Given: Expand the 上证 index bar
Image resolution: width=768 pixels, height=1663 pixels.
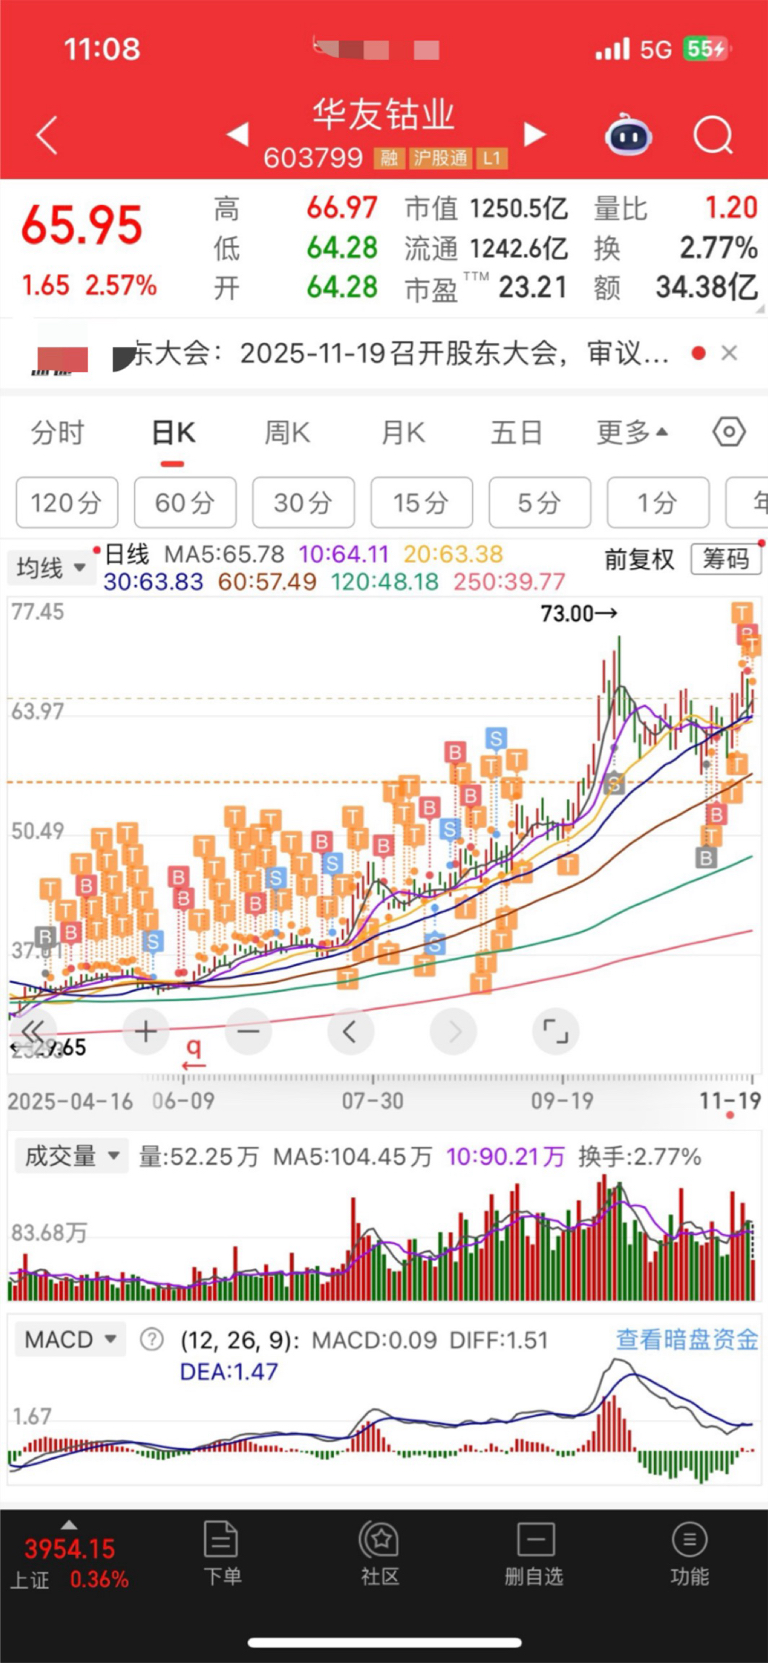Looking at the screenshot, I should pos(69,1525).
